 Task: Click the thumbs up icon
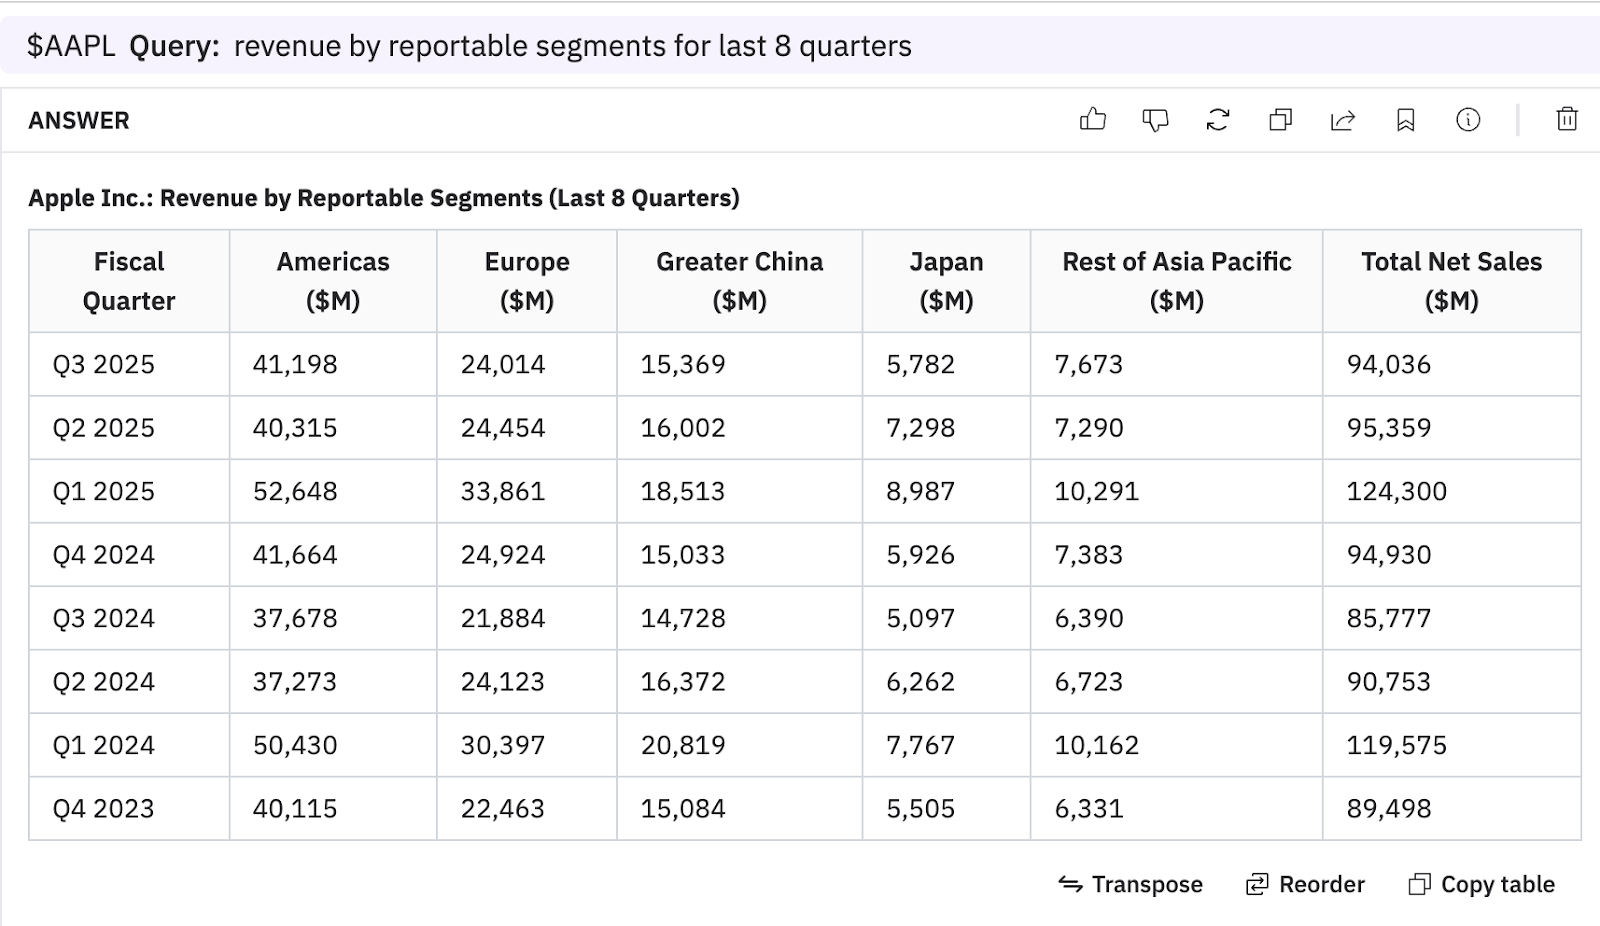tap(1093, 120)
